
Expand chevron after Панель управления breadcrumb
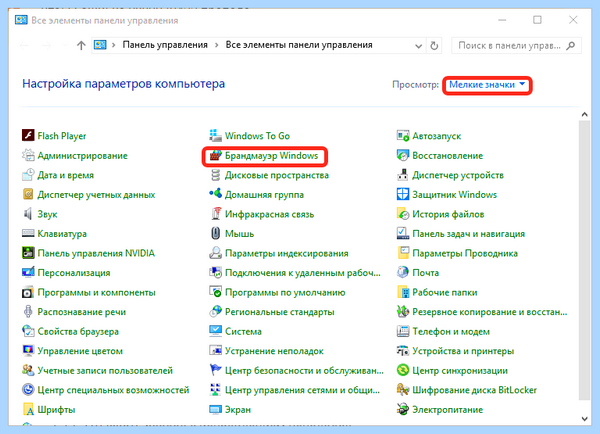pyautogui.click(x=217, y=45)
